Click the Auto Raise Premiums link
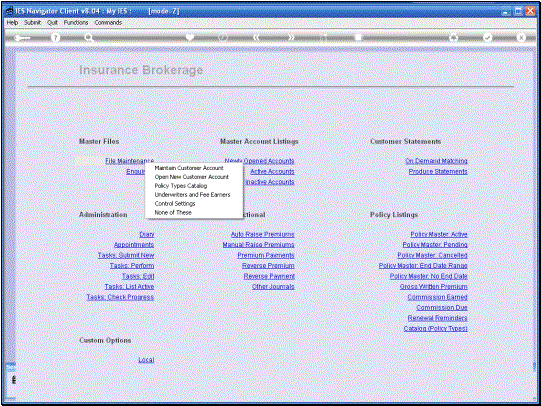The image size is (541, 406). coord(262,234)
